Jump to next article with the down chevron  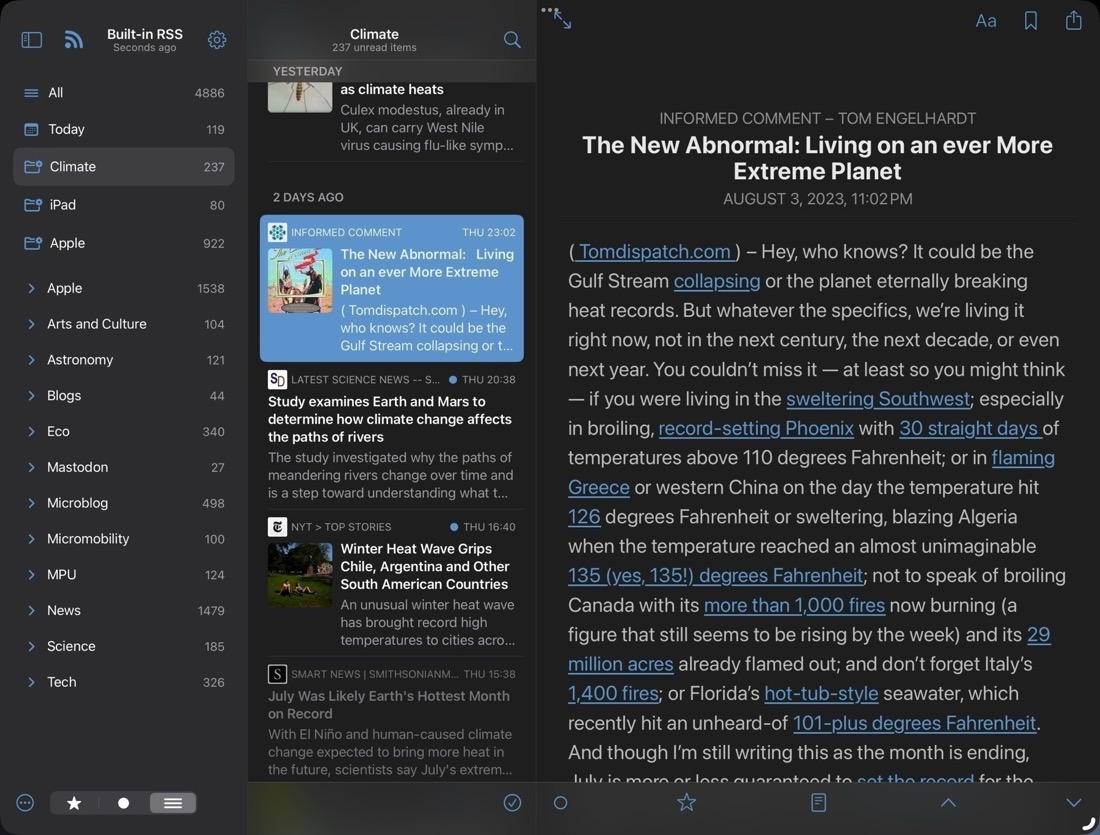click(x=1073, y=802)
